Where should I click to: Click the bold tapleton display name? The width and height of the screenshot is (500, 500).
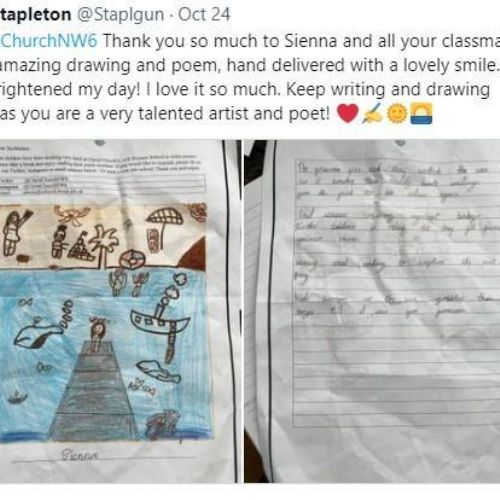pyautogui.click(x=36, y=15)
